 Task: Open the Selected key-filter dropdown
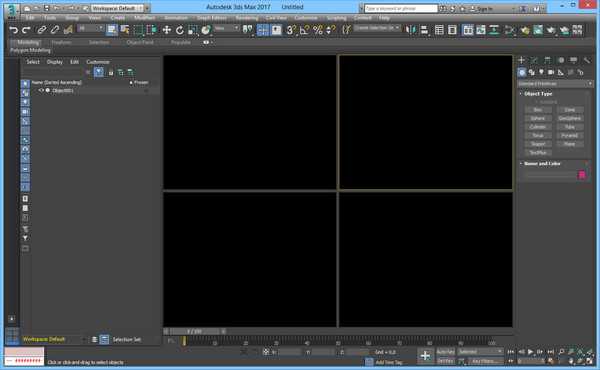coord(480,352)
